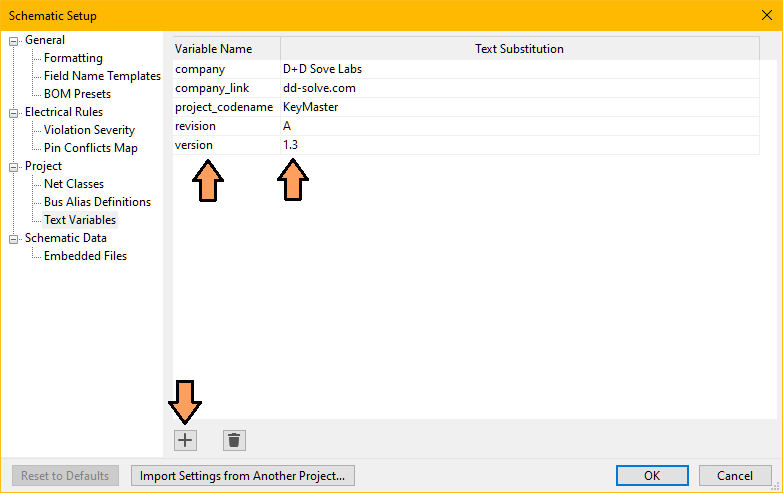Collapse the Schematic Data tree section
783x493 pixels.
click(x=14, y=239)
